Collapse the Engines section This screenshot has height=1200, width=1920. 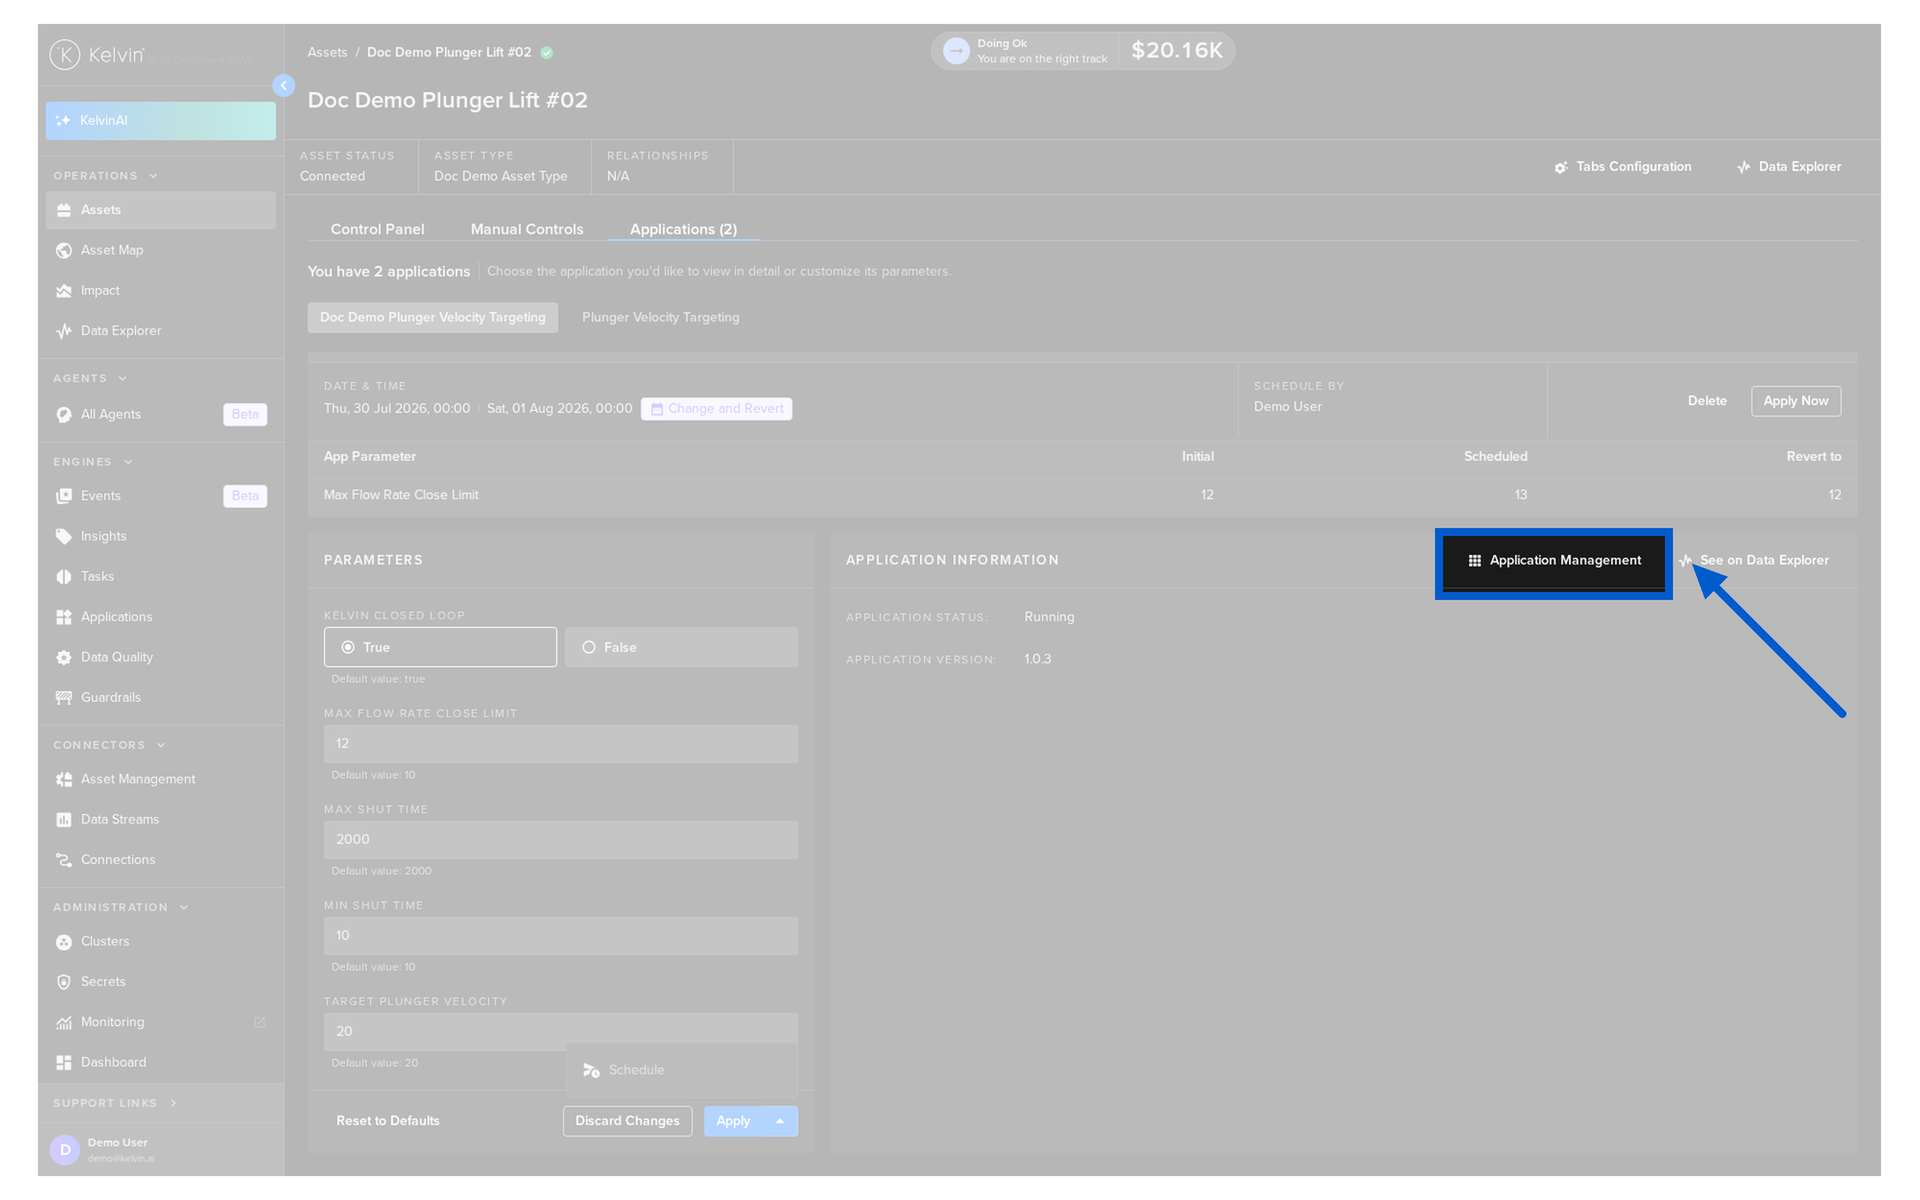coord(128,462)
